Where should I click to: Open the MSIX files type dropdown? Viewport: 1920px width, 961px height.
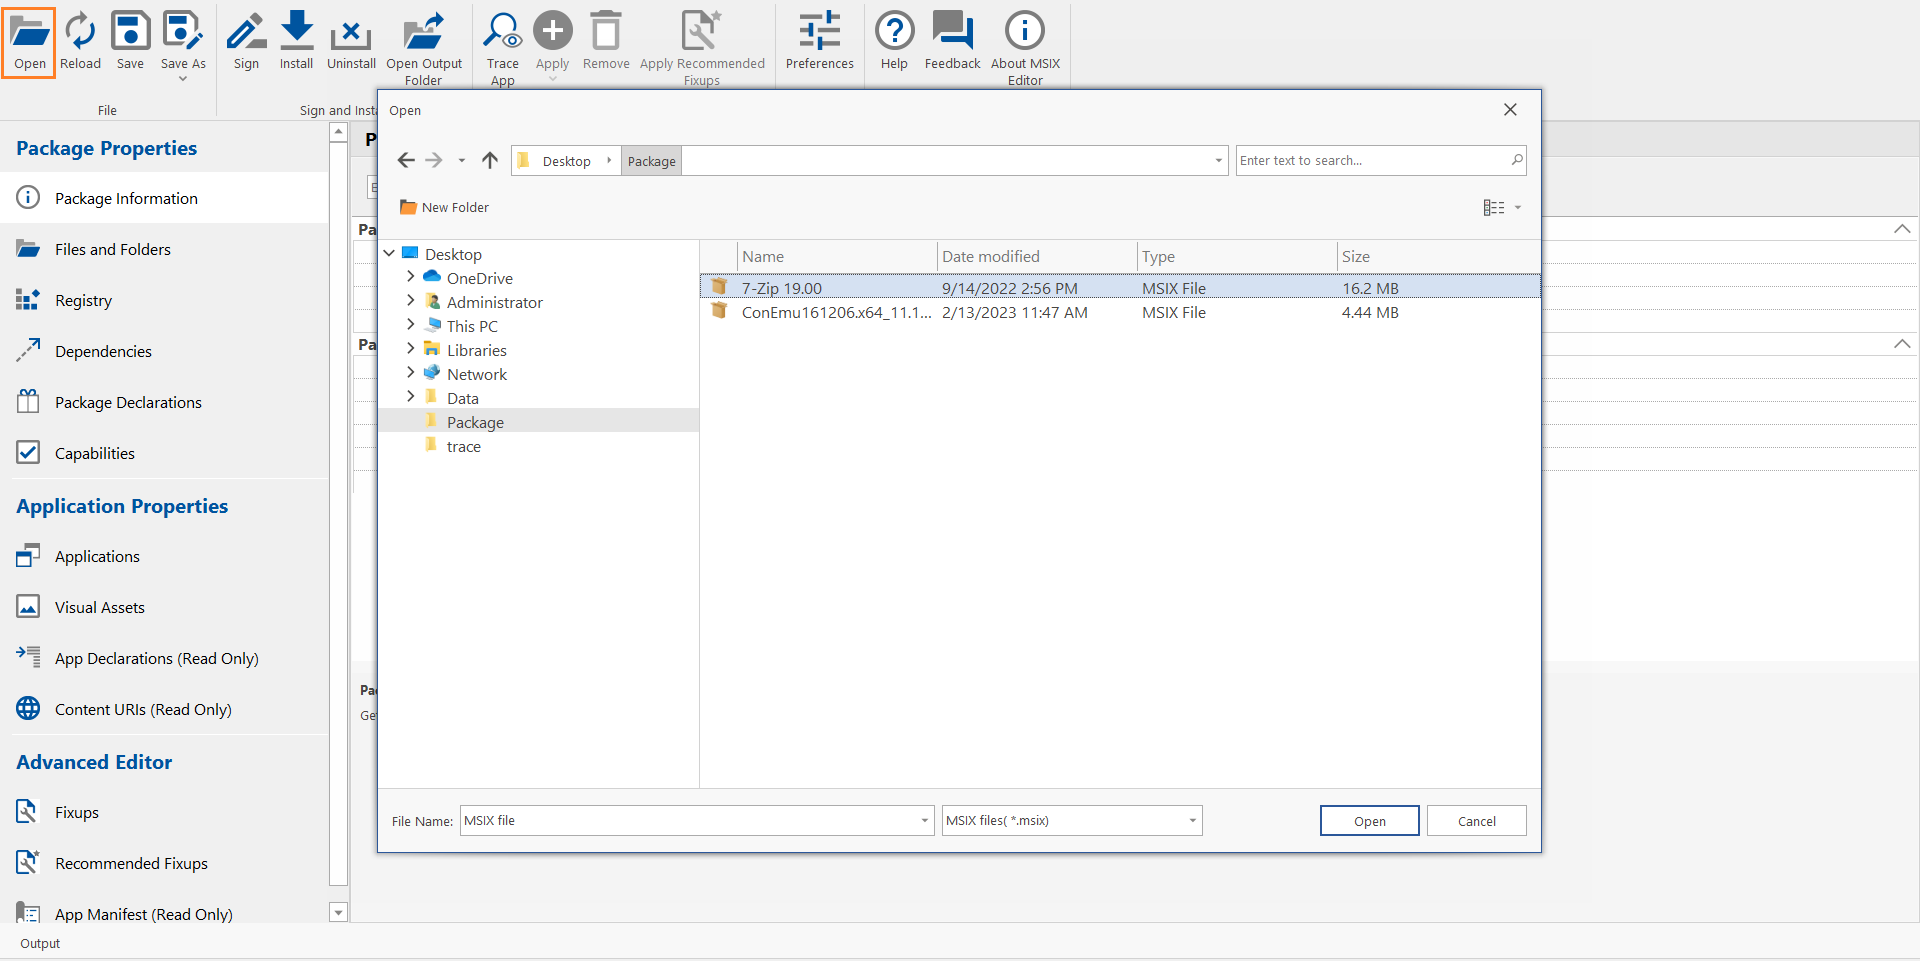(1192, 821)
